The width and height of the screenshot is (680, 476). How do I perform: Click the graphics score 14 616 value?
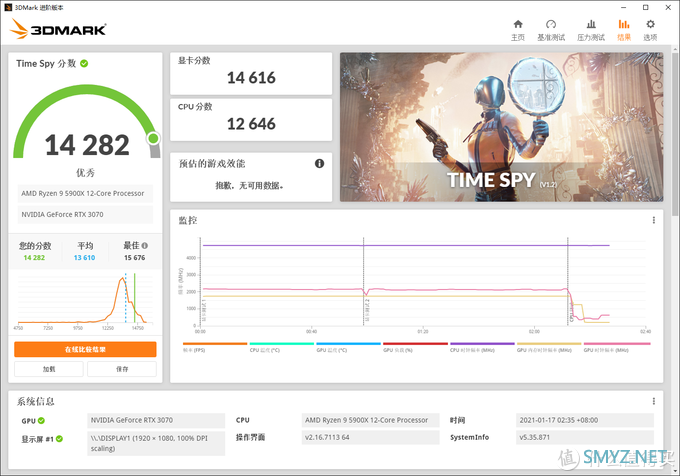251,78
